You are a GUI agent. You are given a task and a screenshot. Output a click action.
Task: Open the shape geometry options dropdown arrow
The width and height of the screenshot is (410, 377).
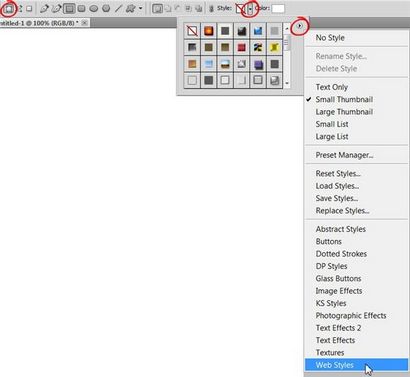point(140,9)
